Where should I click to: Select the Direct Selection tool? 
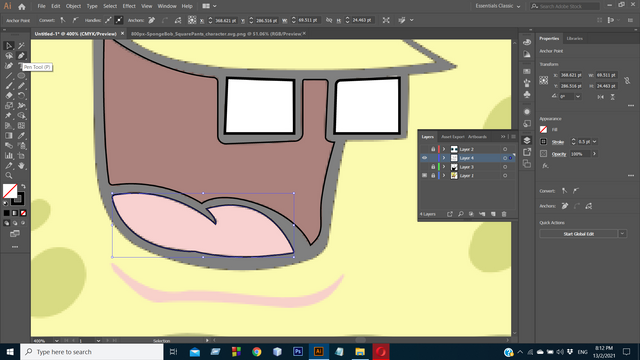[x=9, y=45]
